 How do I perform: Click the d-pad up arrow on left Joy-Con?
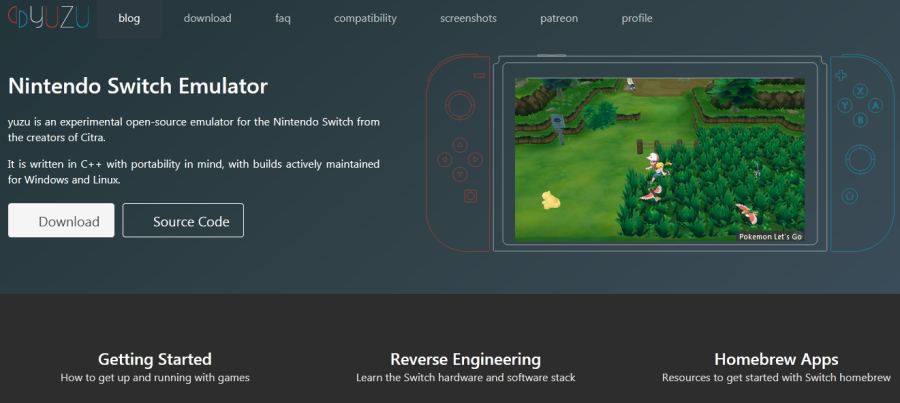click(460, 144)
